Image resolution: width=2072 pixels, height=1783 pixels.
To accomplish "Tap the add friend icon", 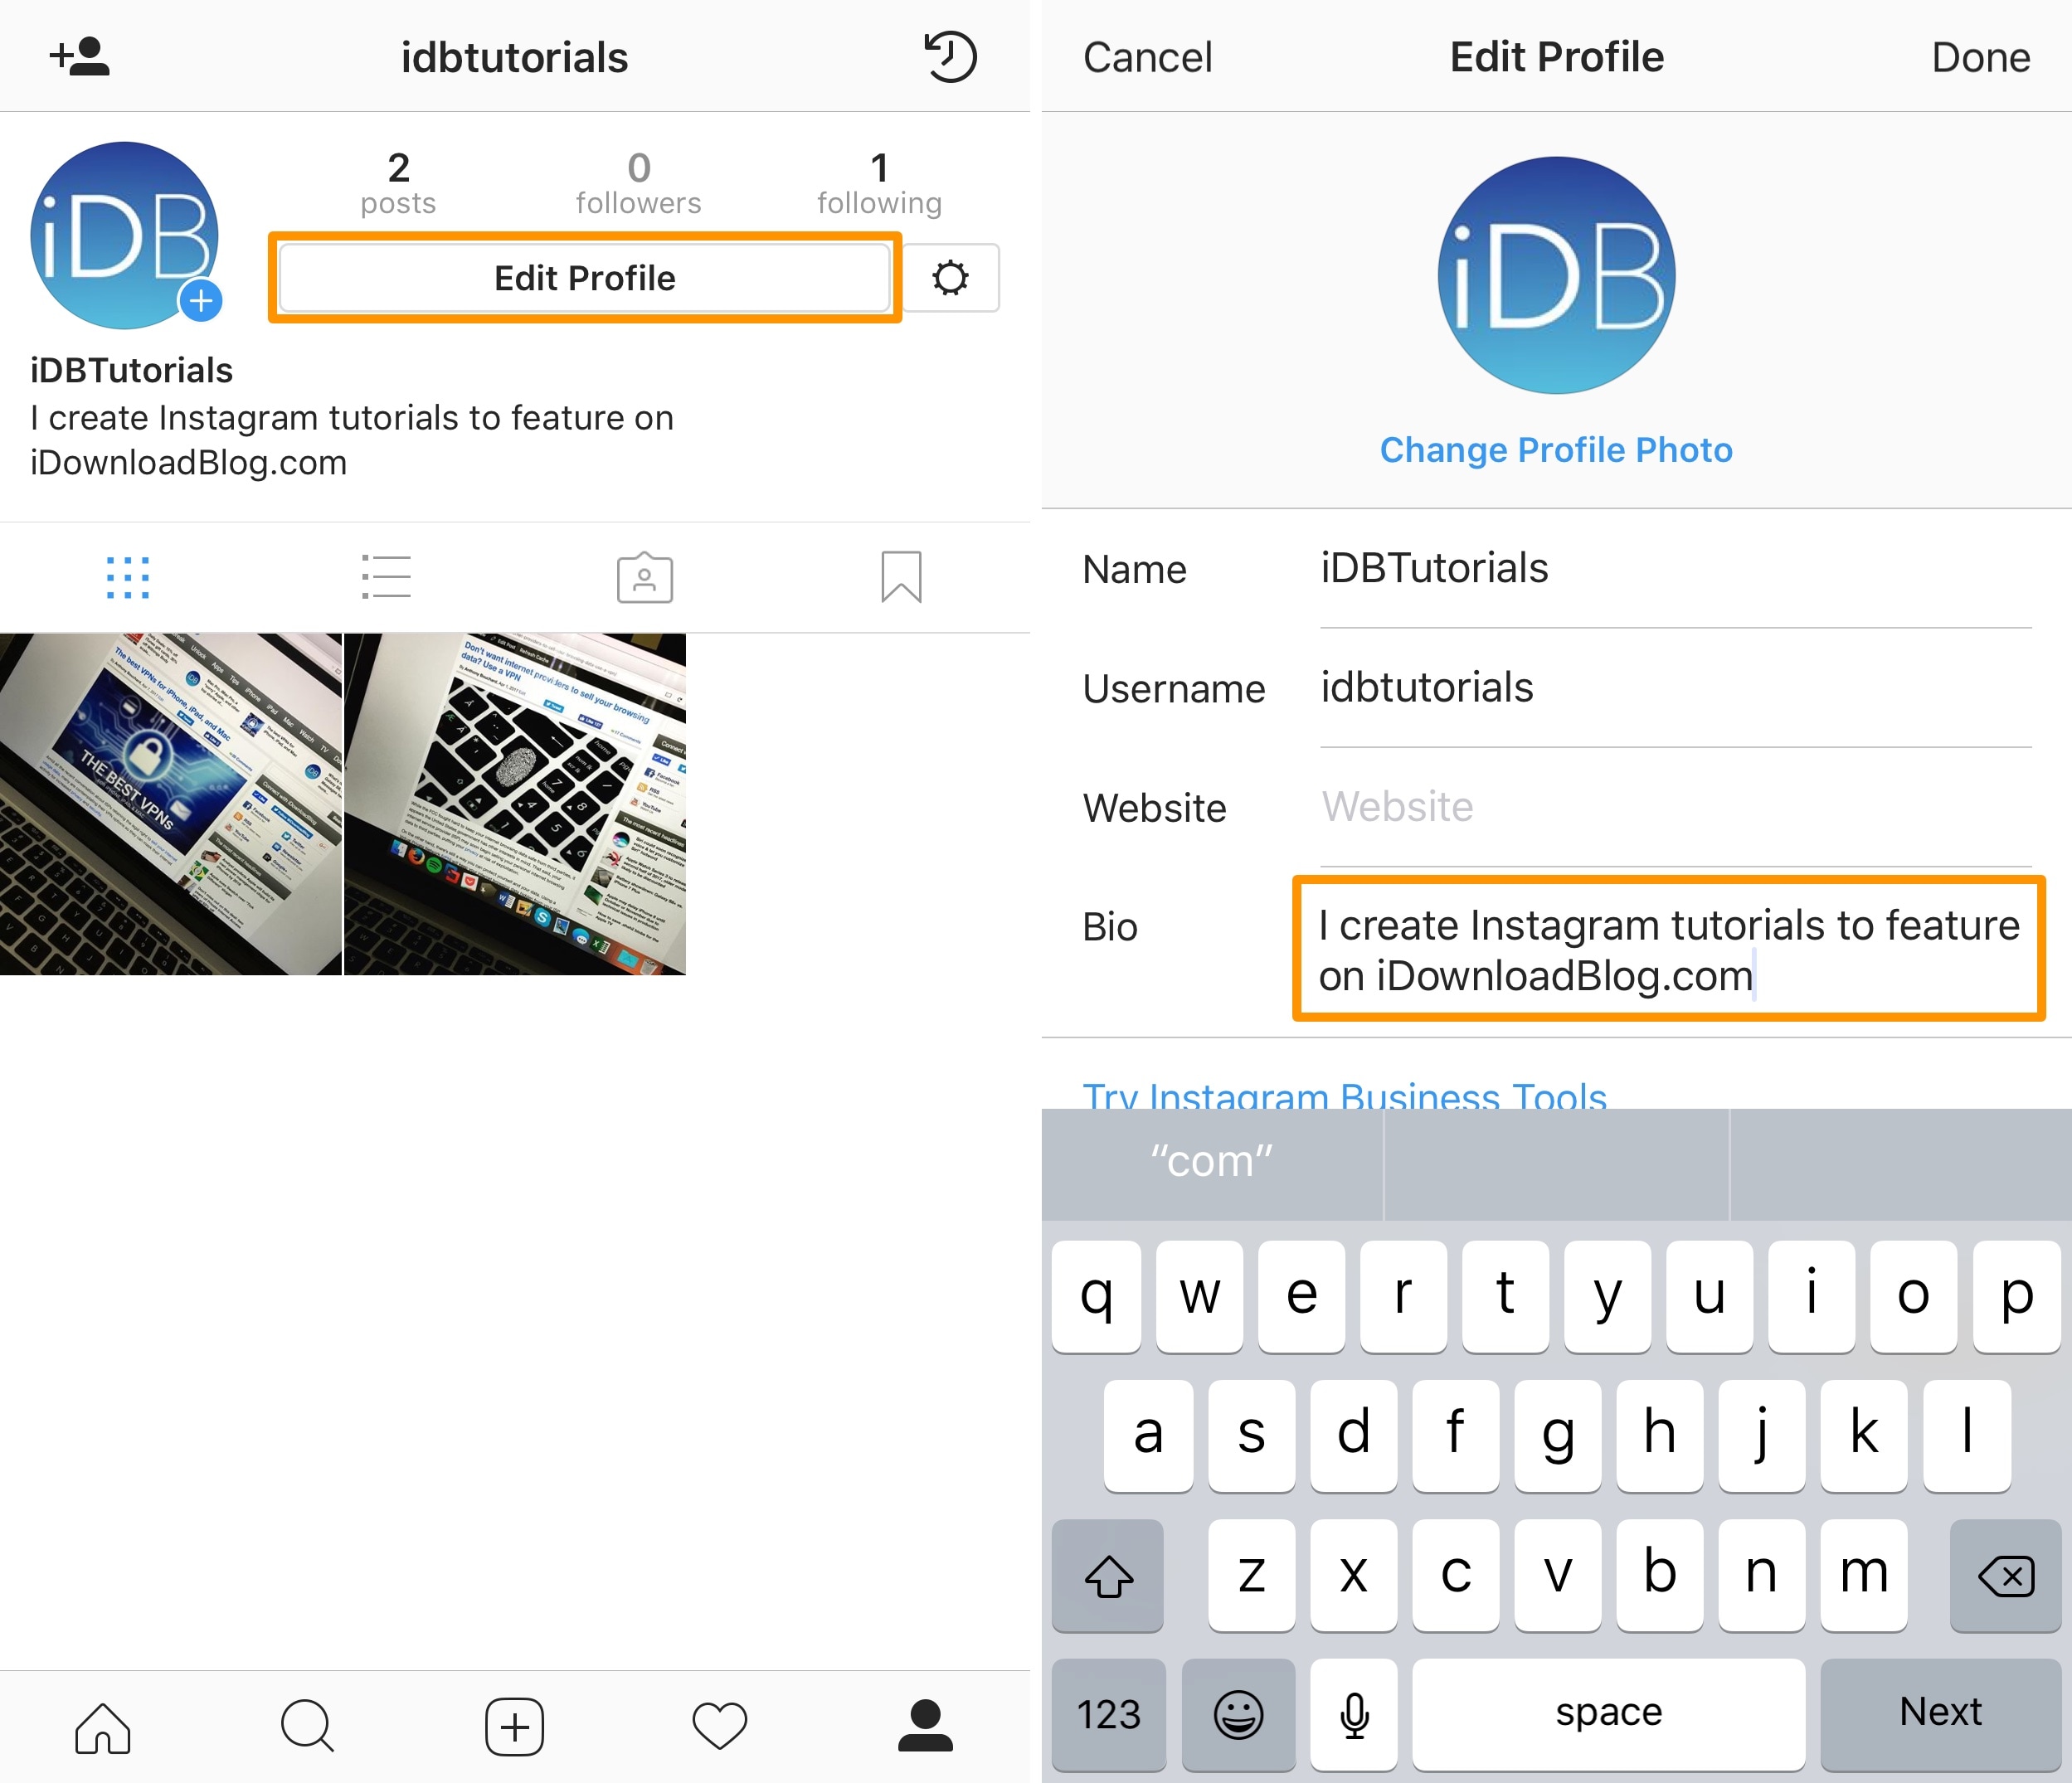I will point(80,57).
